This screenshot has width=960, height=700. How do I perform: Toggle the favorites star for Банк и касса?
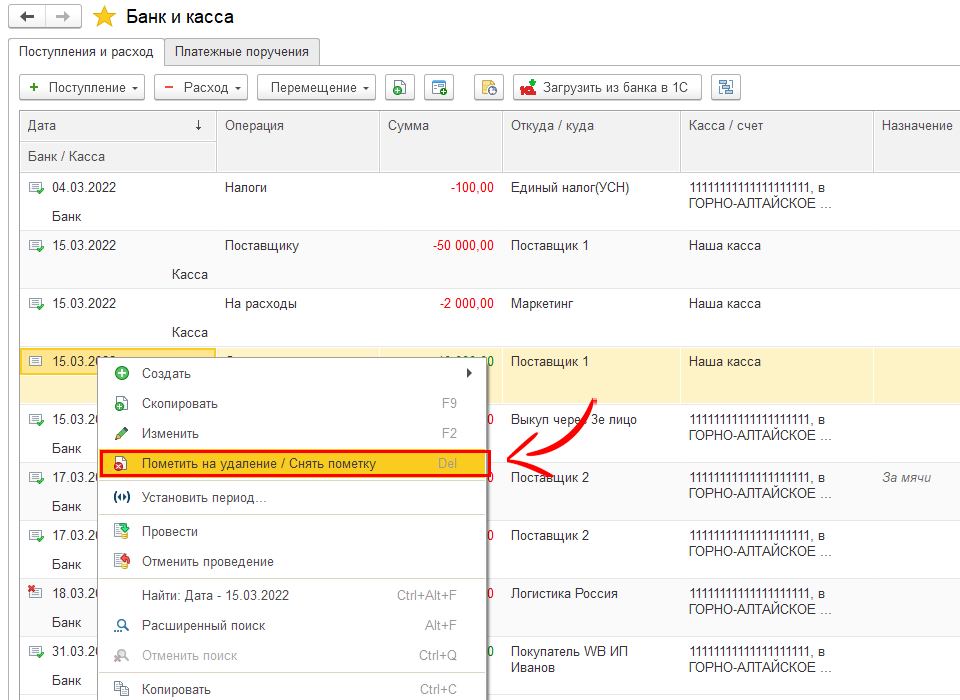click(x=104, y=17)
